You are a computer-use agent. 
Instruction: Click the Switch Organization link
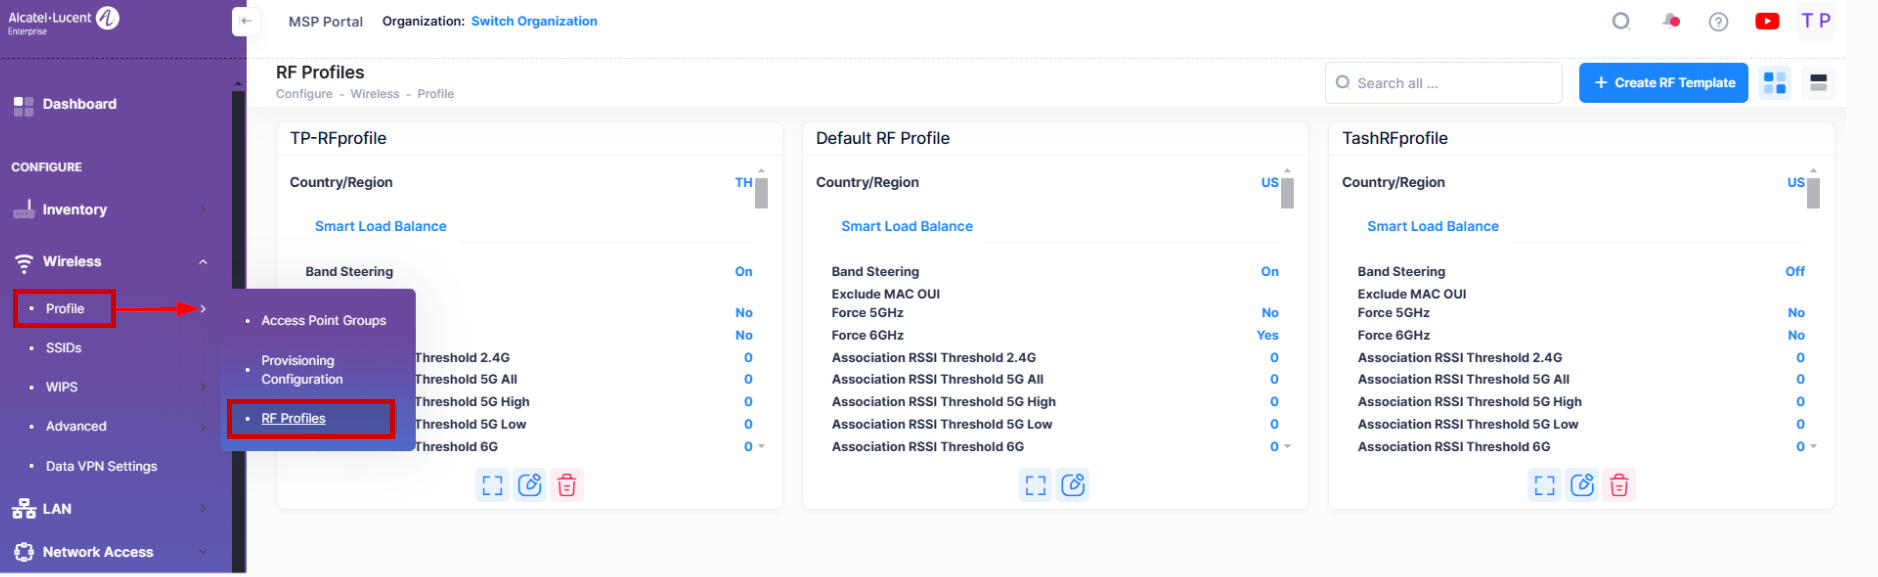click(534, 21)
